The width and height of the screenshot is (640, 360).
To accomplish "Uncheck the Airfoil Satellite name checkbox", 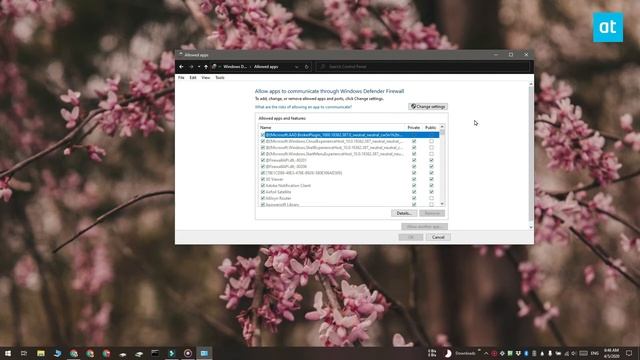I will click(x=263, y=192).
